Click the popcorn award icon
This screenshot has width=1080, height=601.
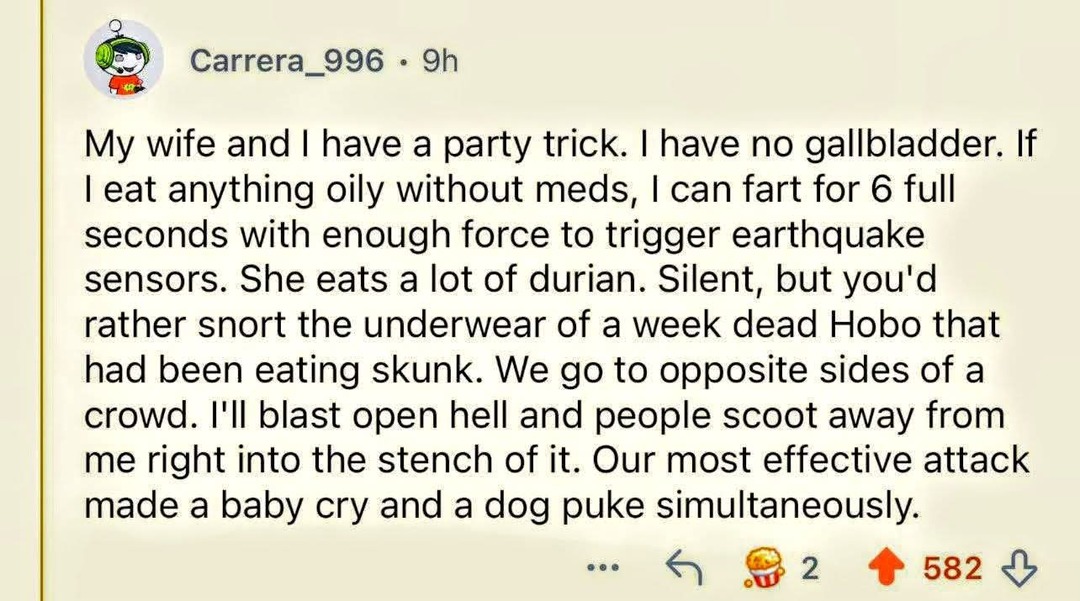tap(763, 567)
